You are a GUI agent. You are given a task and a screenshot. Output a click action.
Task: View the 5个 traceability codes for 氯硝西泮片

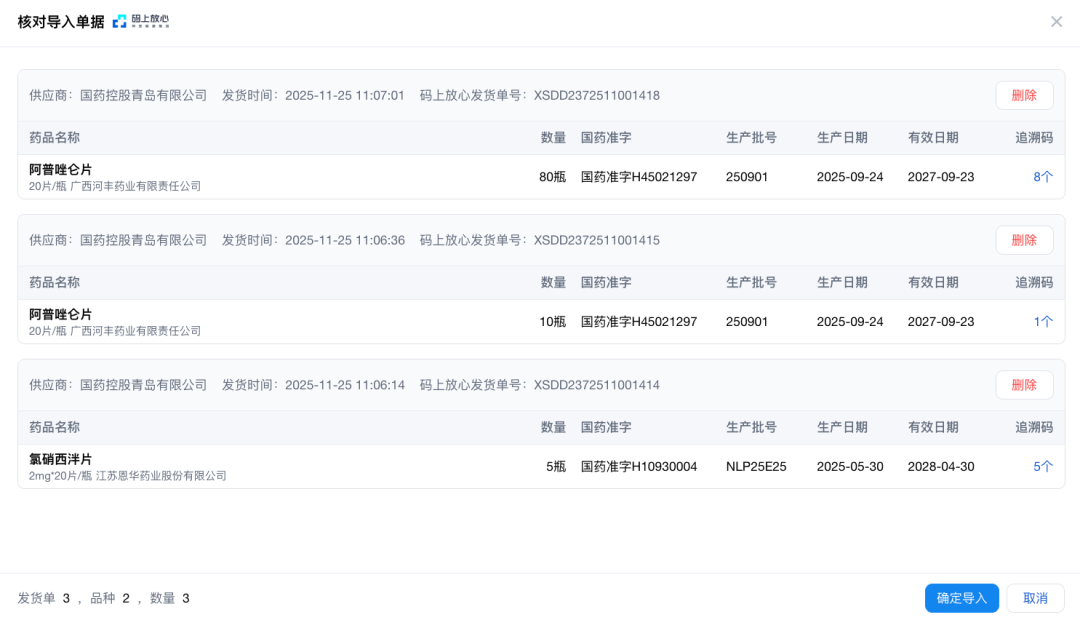(1043, 467)
